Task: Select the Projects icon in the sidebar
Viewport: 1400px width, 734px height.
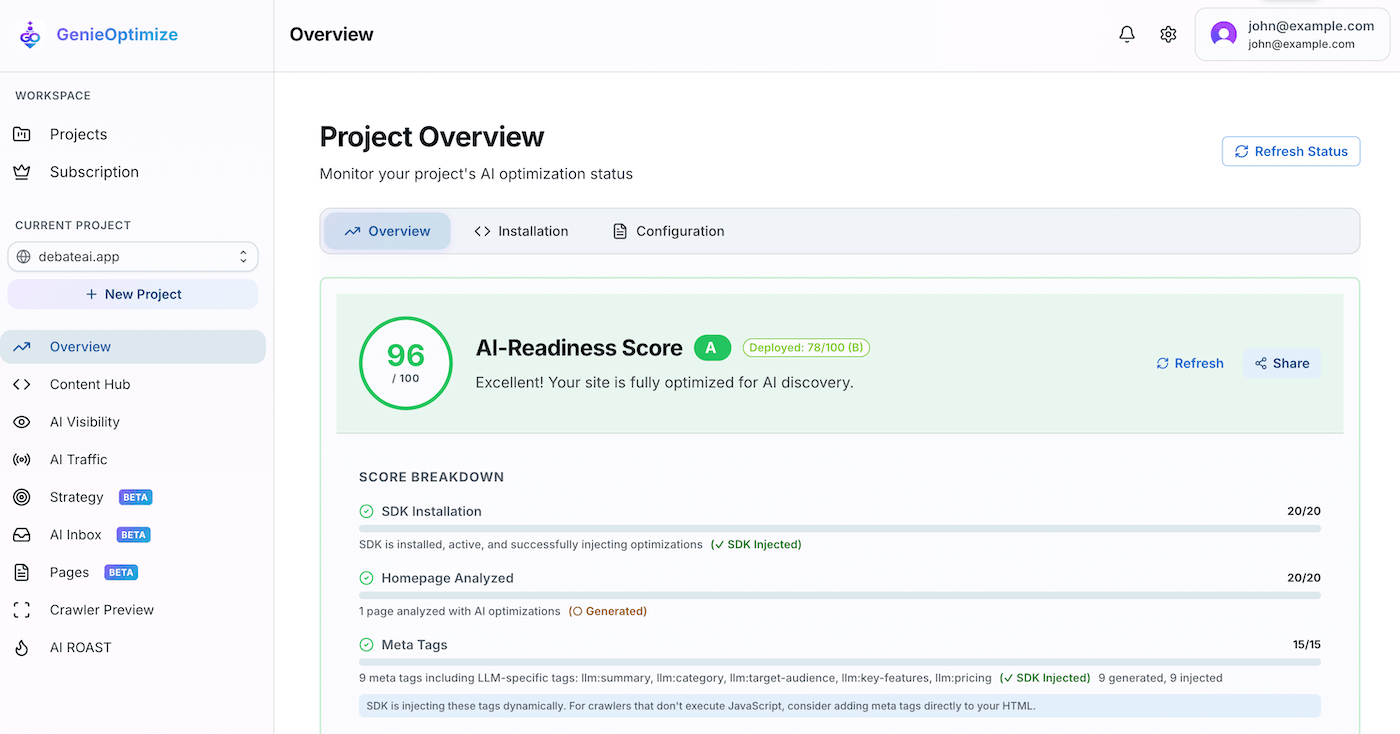Action: pos(22,133)
